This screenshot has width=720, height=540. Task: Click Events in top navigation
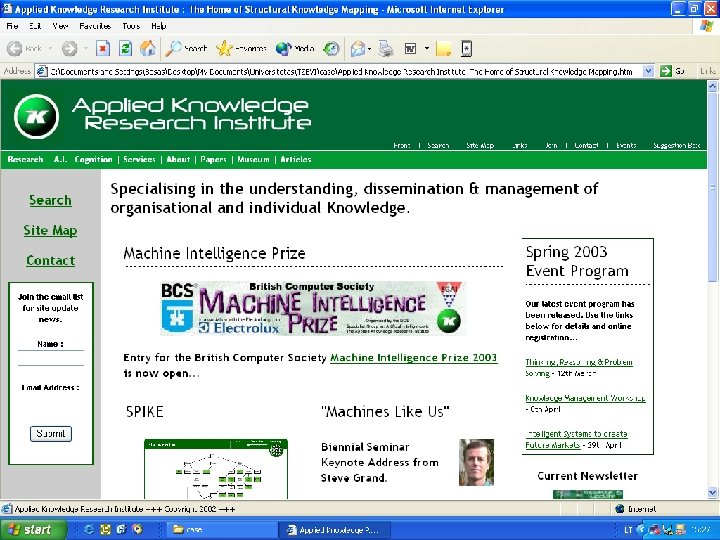point(626,146)
